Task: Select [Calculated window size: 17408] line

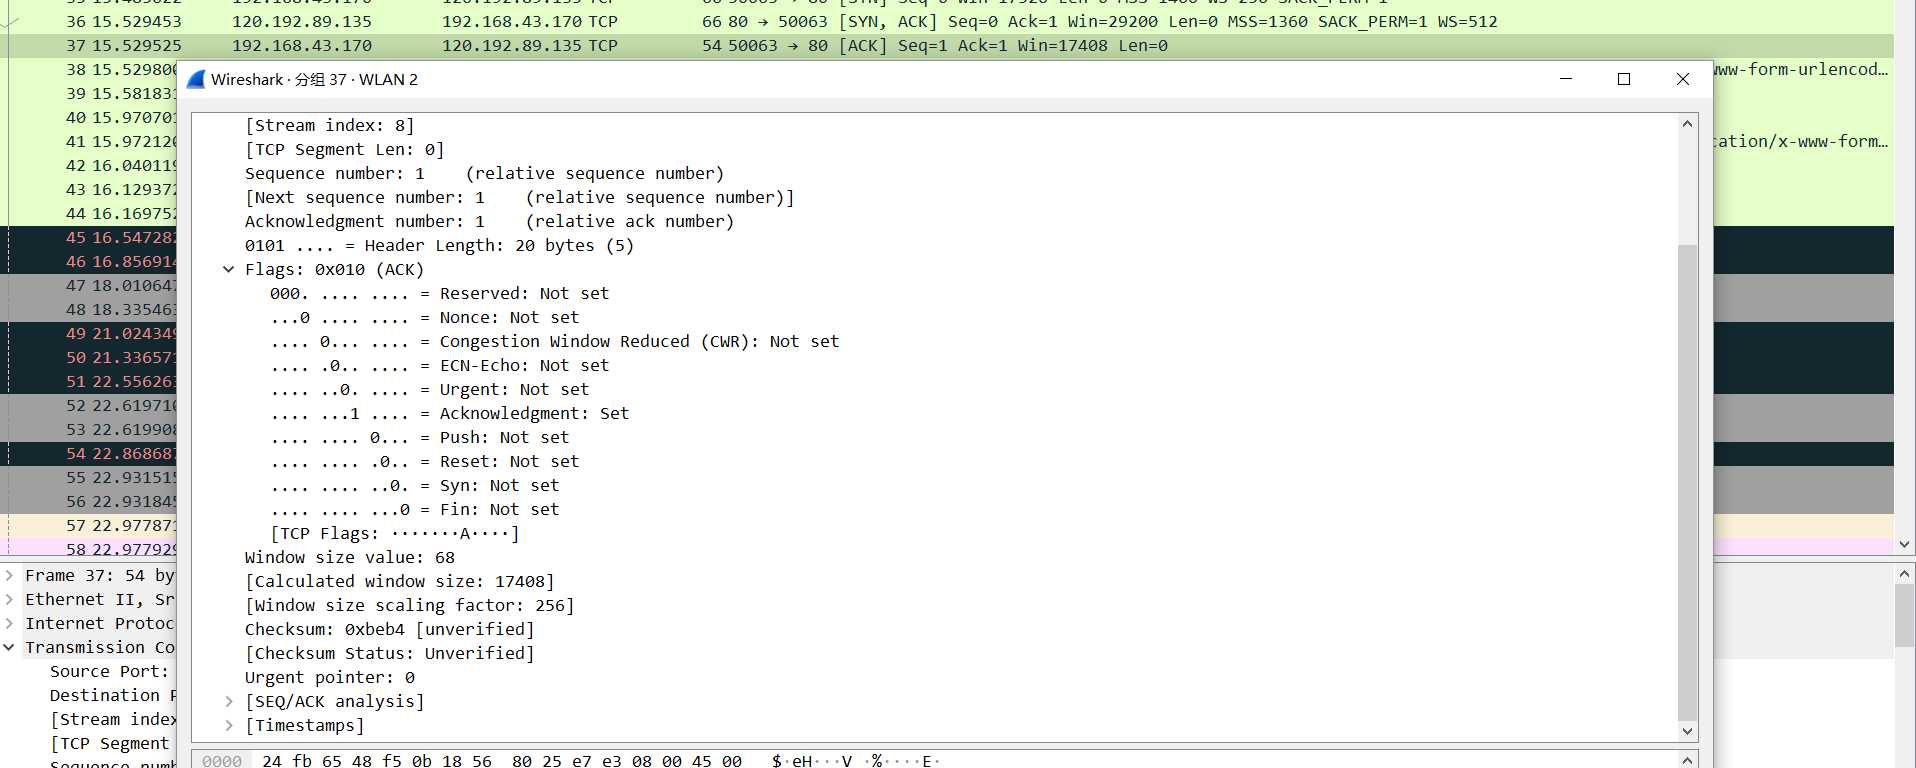Action: tap(399, 581)
